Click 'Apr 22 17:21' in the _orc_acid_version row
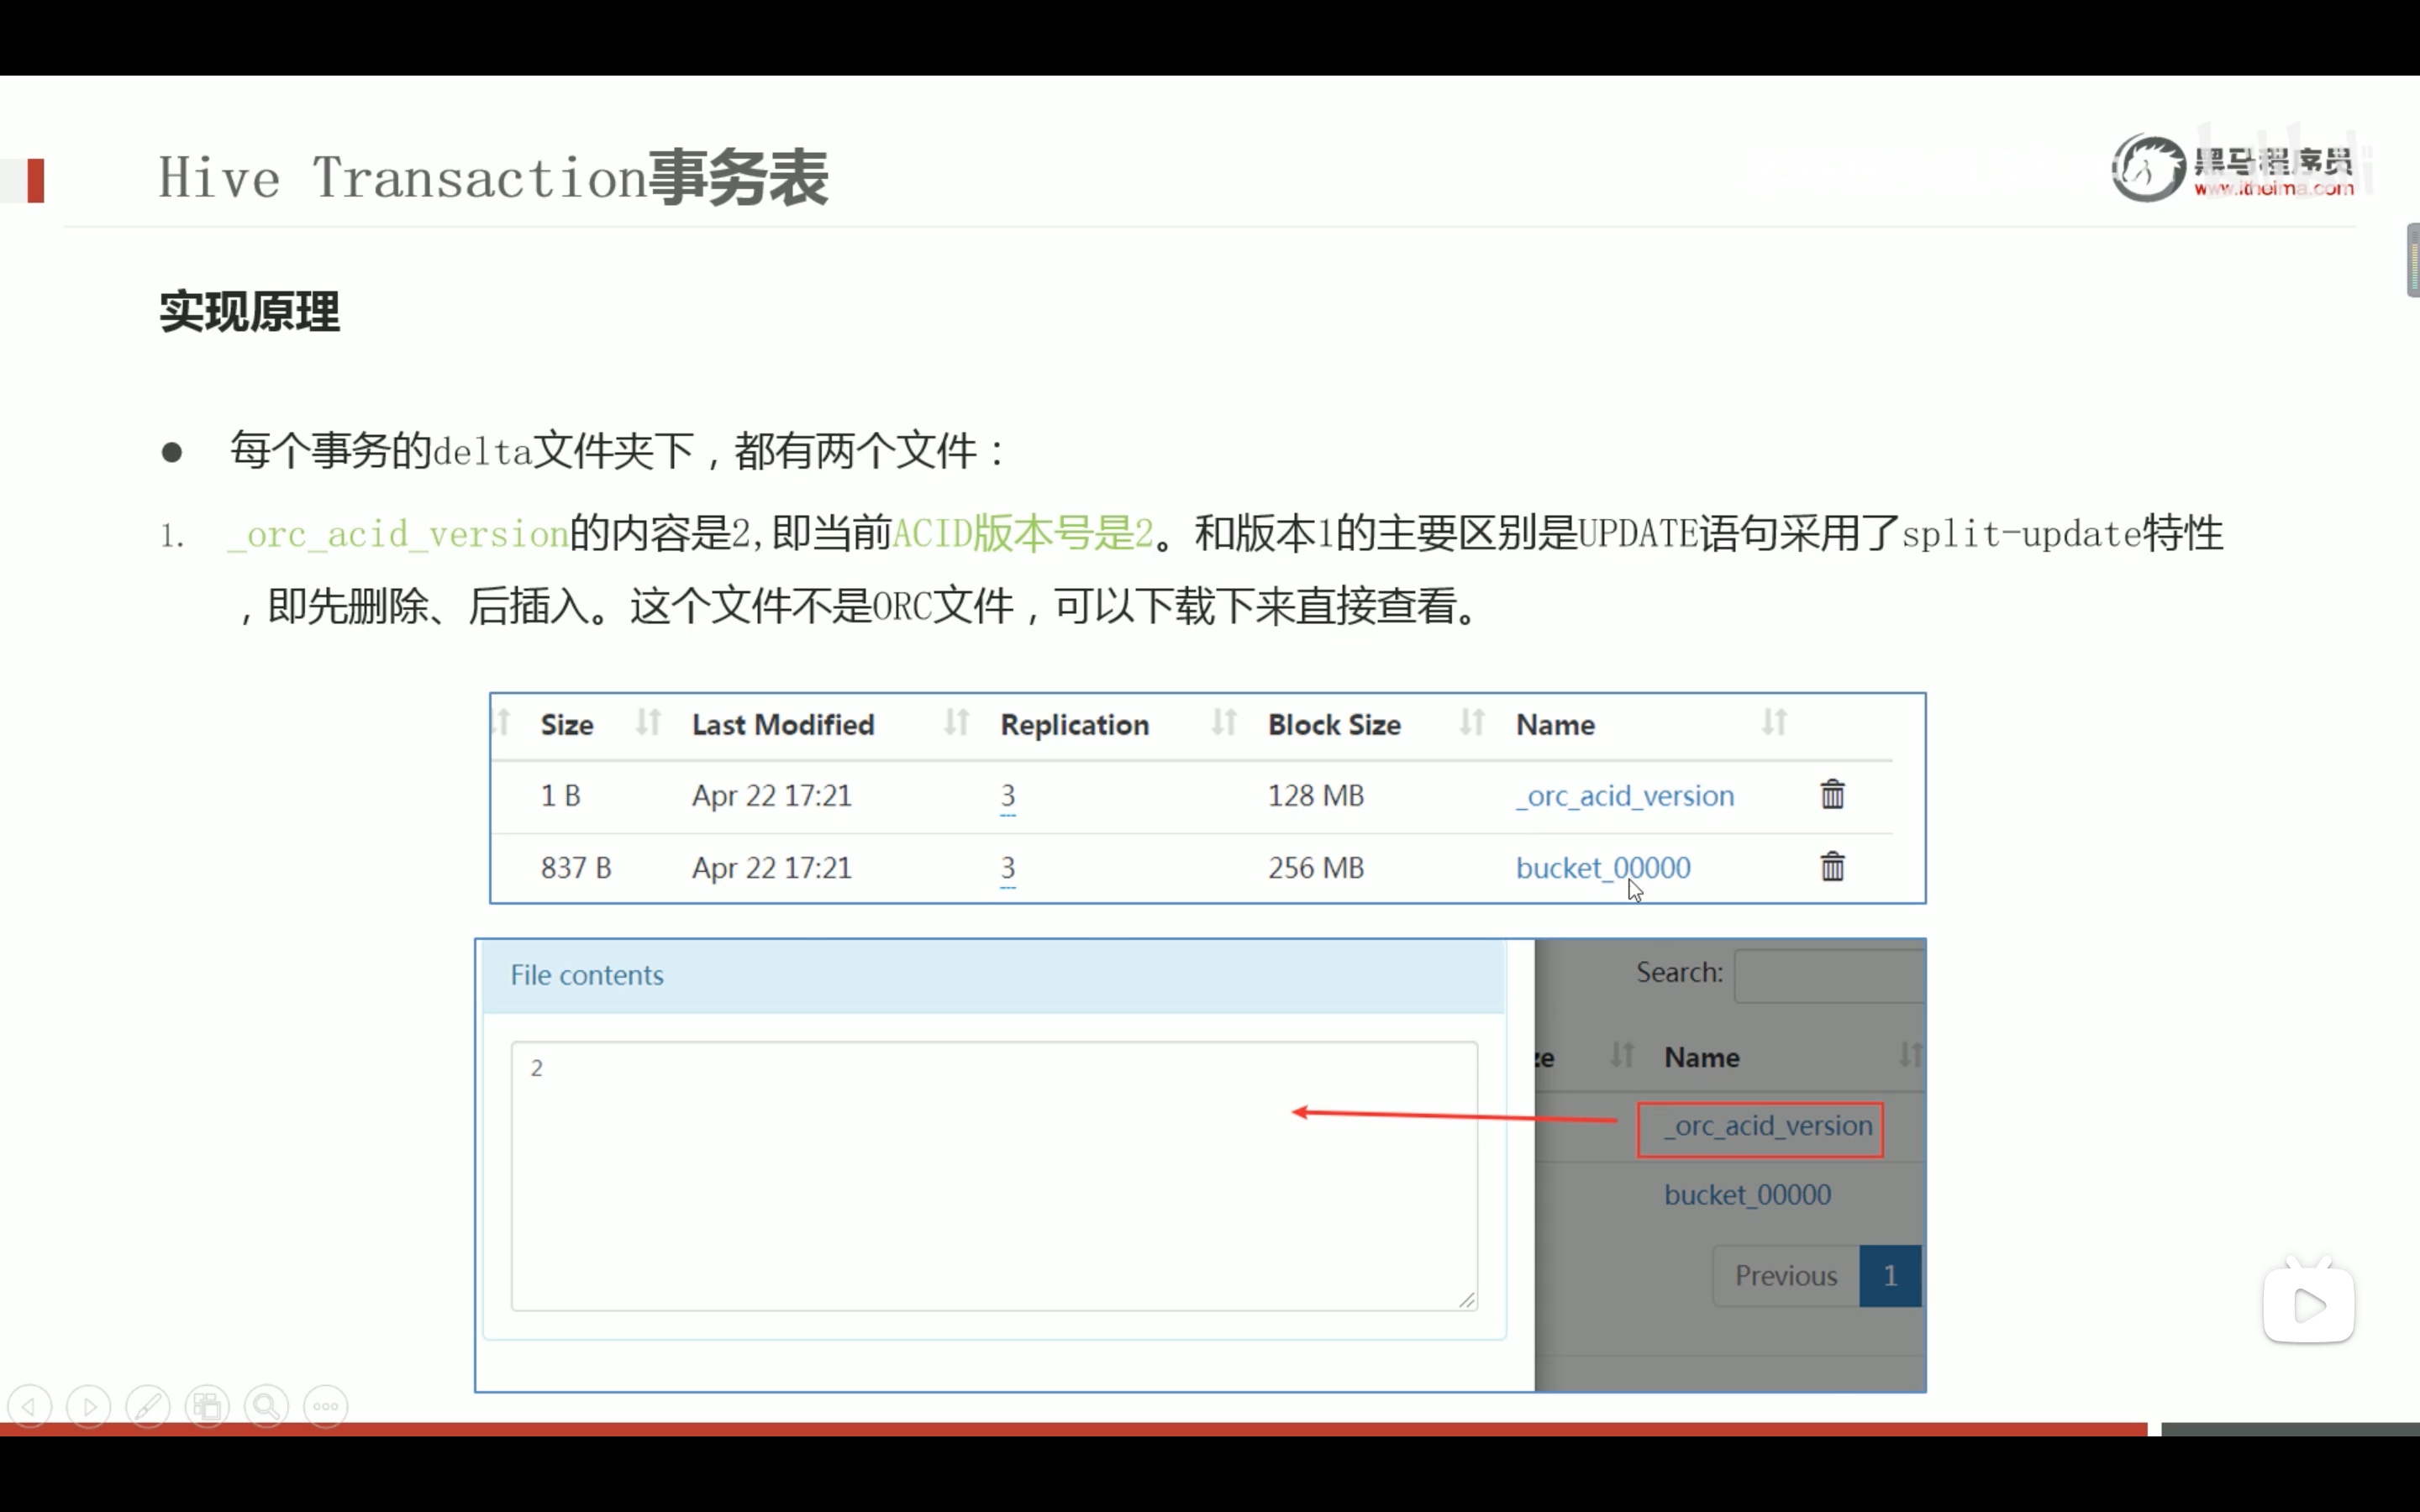2420x1512 pixels. [771, 796]
